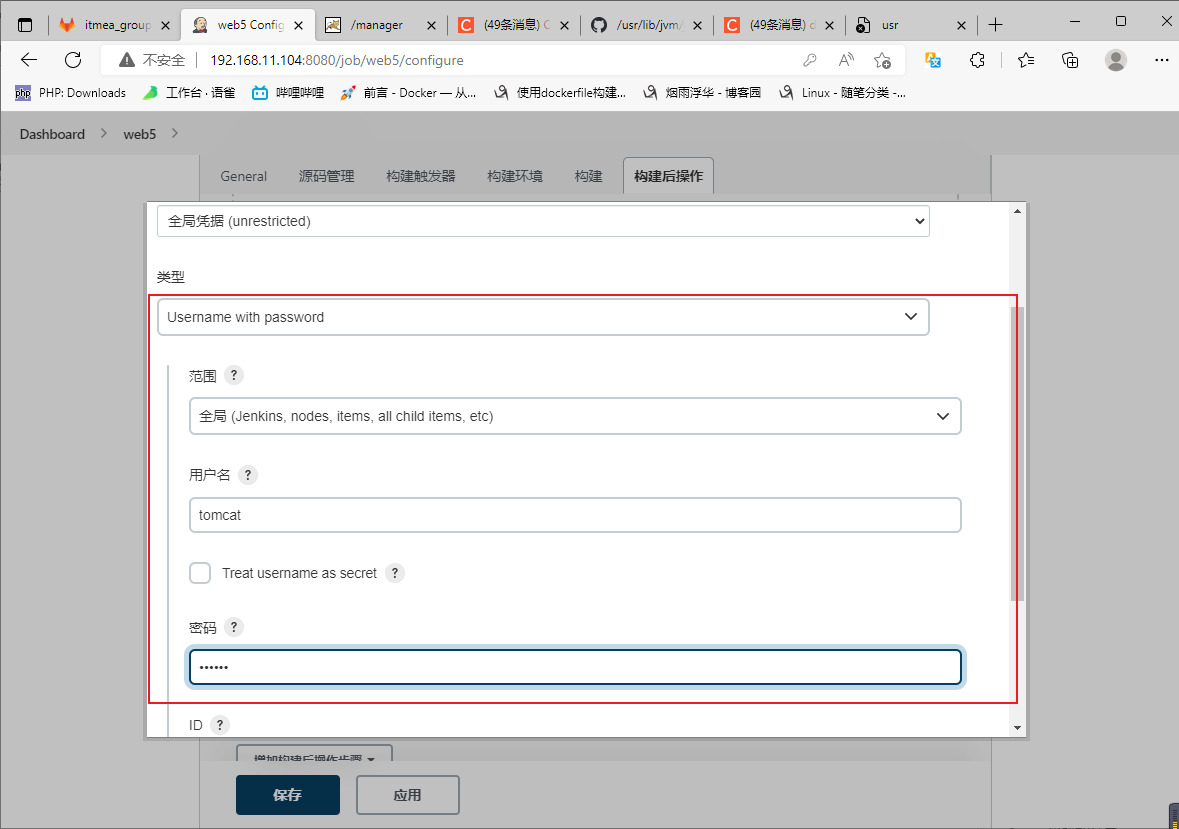Click the not-secure warning icon
Image resolution: width=1179 pixels, height=829 pixels.
(x=126, y=60)
